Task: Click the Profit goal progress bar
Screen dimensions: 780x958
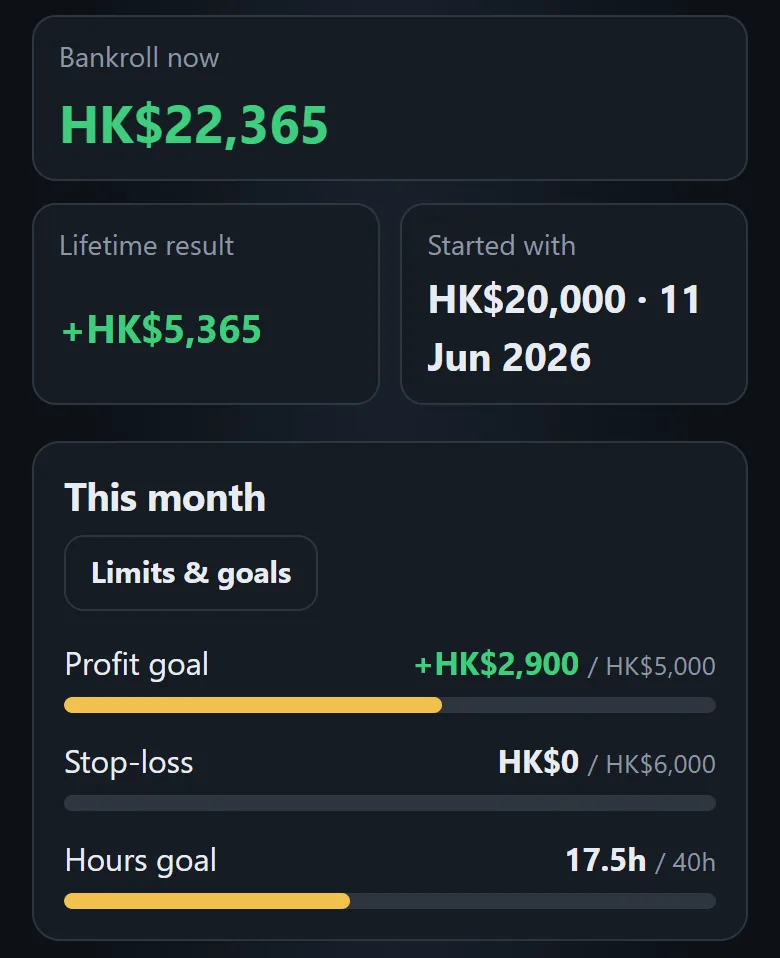Action: coord(390,705)
